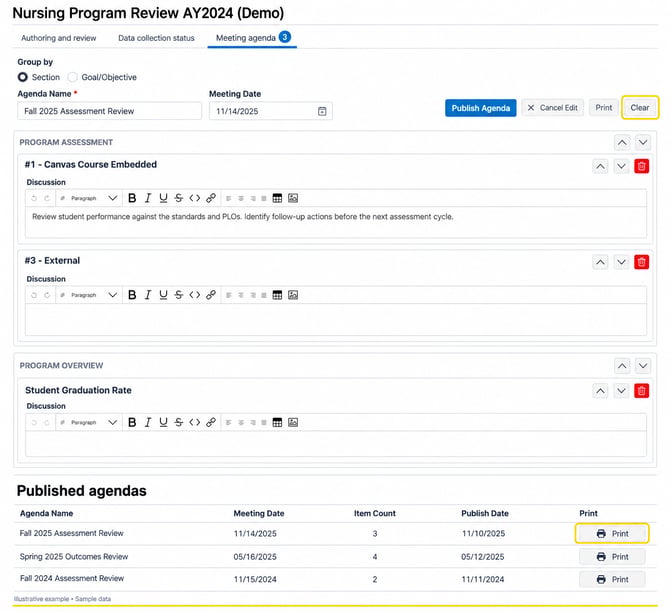The image size is (670, 612).
Task: Toggle italic in #3 External editor
Action: tap(148, 295)
